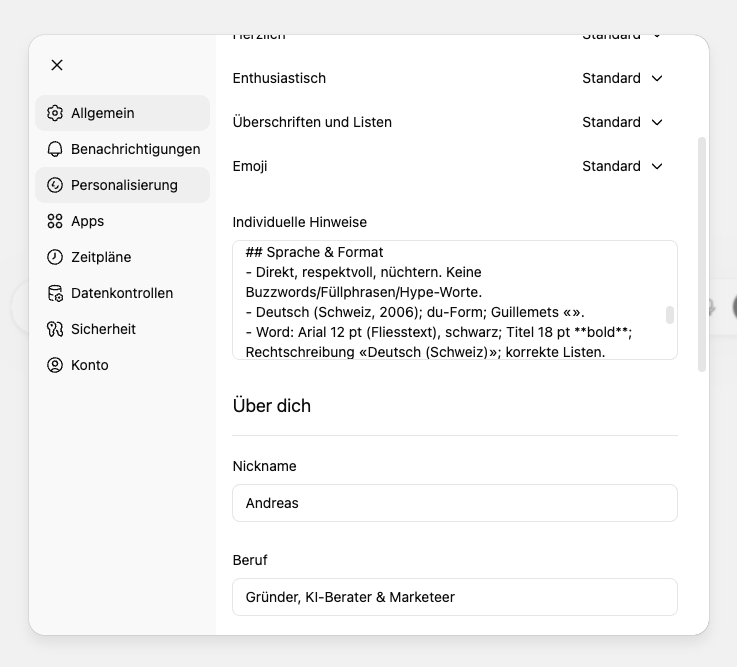Click the 'Nickname' label
Screen dimensions: 737x667
265,466
